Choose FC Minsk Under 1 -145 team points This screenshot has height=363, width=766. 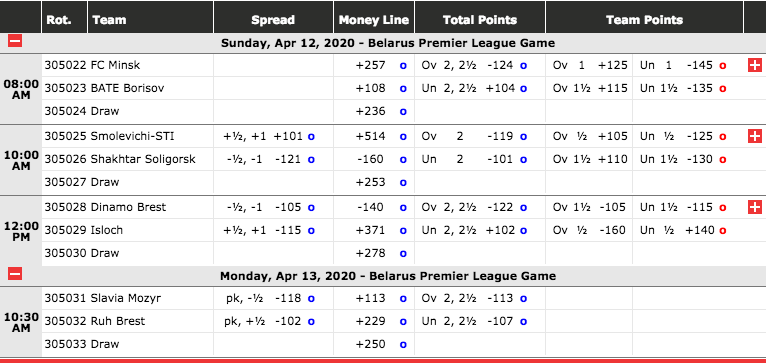723,65
